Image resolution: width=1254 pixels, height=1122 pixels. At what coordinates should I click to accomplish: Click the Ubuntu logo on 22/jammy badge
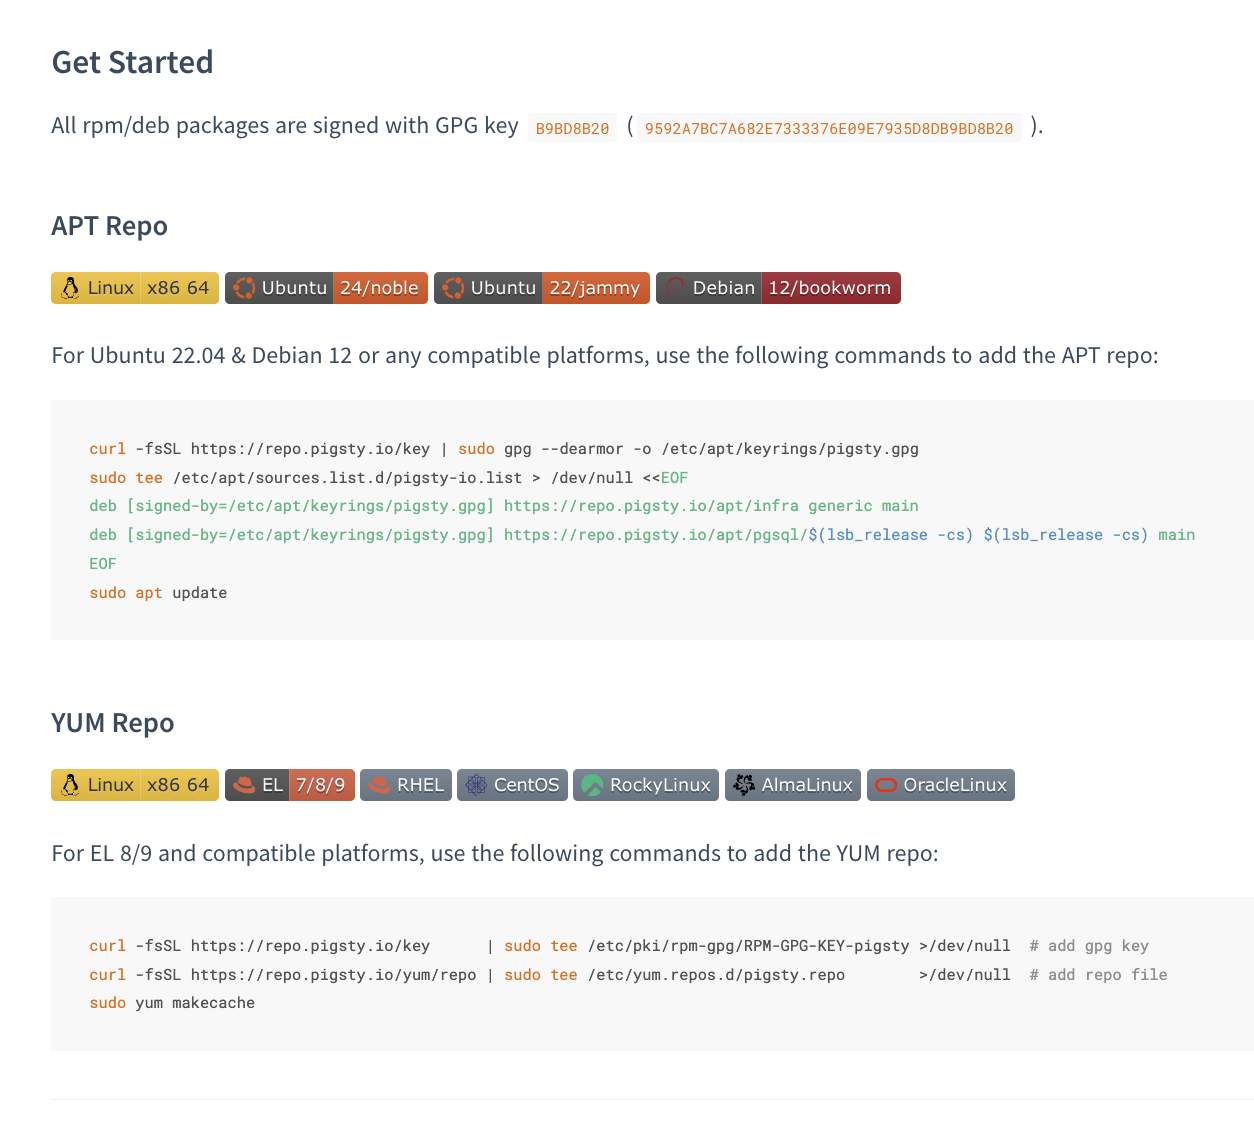(454, 288)
